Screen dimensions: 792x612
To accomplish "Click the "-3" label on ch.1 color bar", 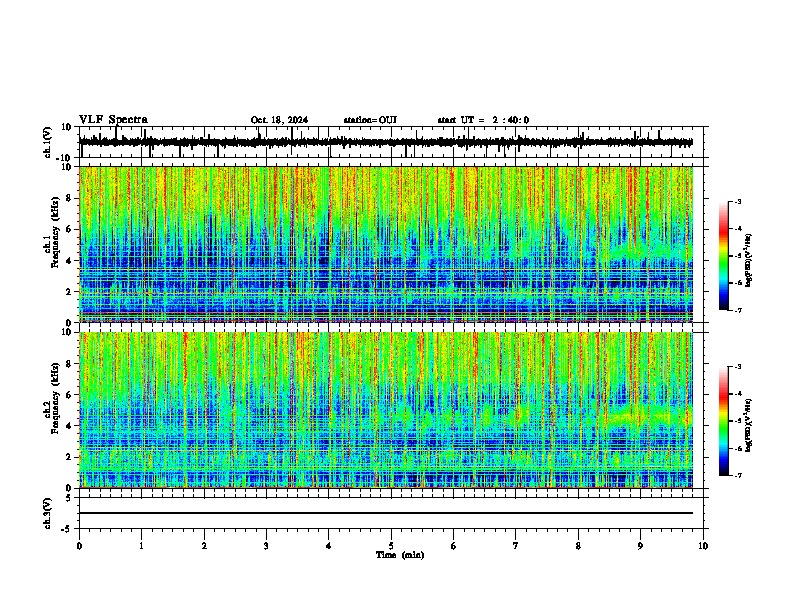I will (737, 202).
